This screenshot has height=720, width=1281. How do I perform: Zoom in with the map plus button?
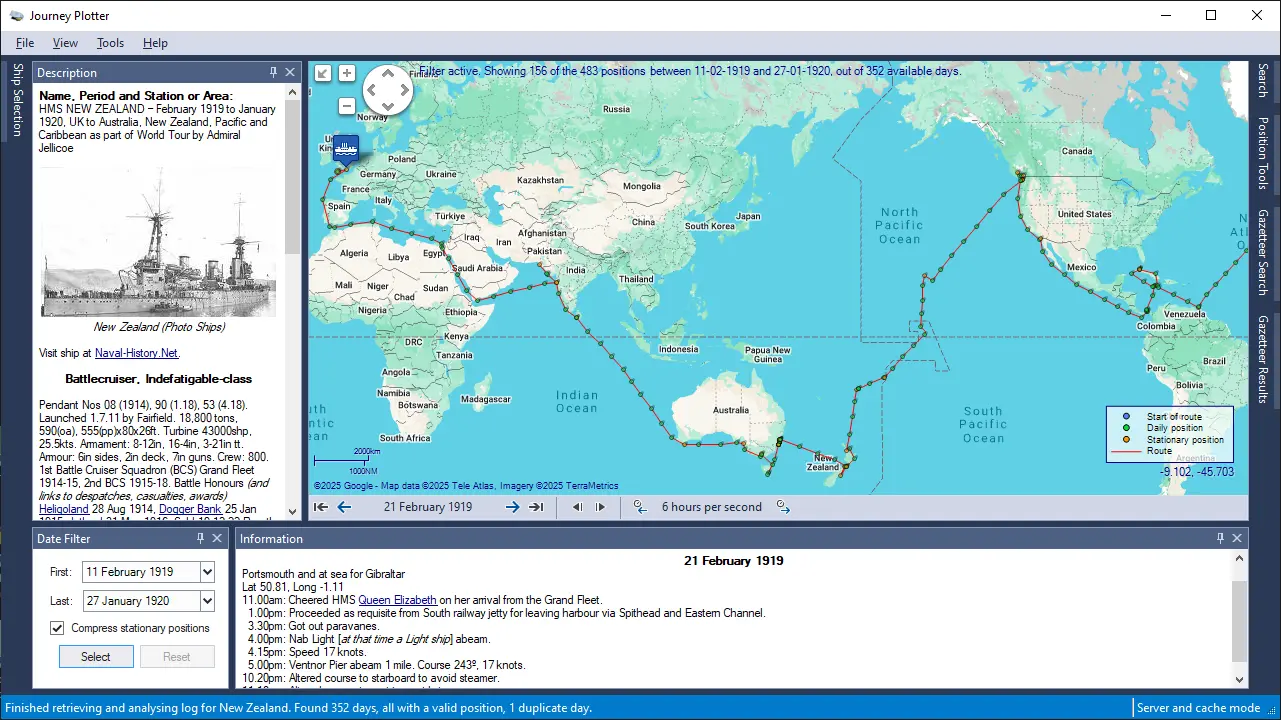[346, 73]
